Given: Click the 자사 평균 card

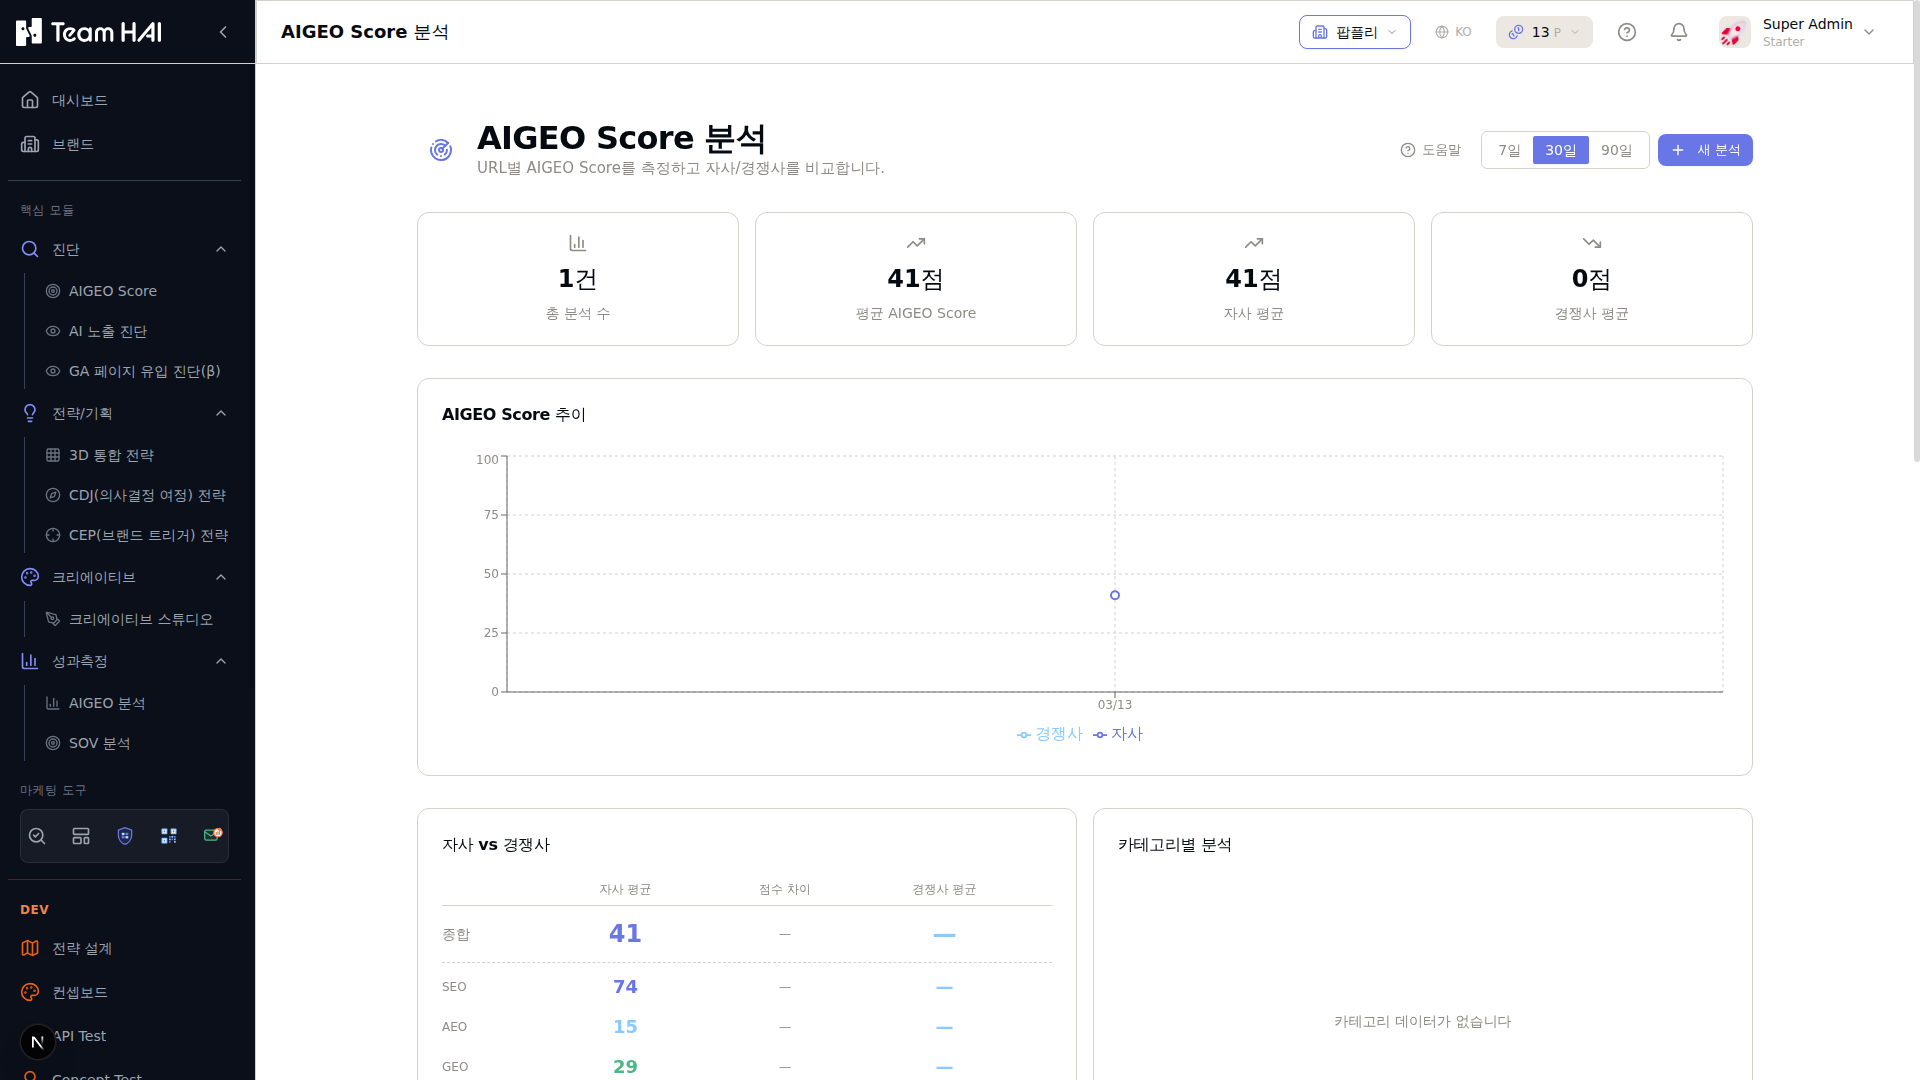Looking at the screenshot, I should tap(1254, 279).
